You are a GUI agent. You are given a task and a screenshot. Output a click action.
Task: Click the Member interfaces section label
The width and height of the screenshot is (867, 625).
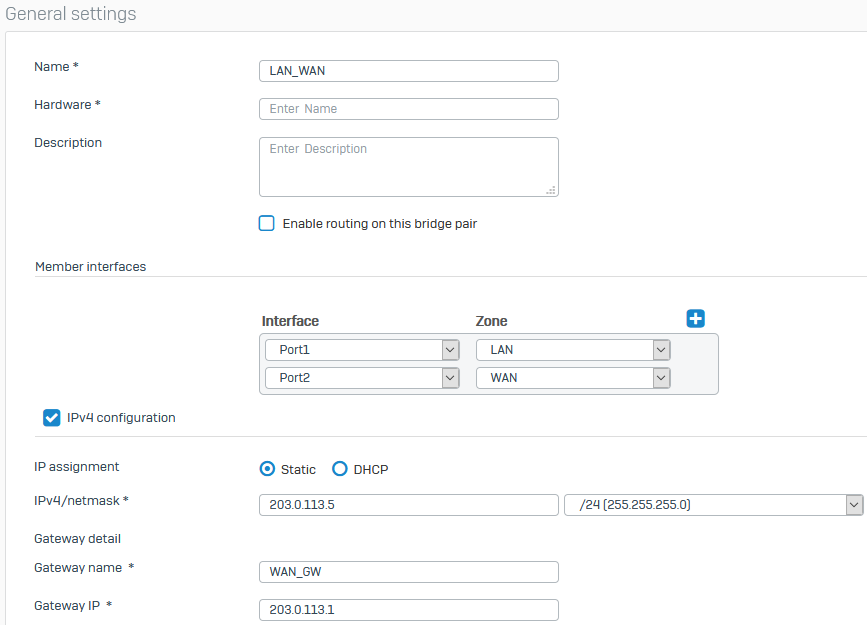click(90, 266)
